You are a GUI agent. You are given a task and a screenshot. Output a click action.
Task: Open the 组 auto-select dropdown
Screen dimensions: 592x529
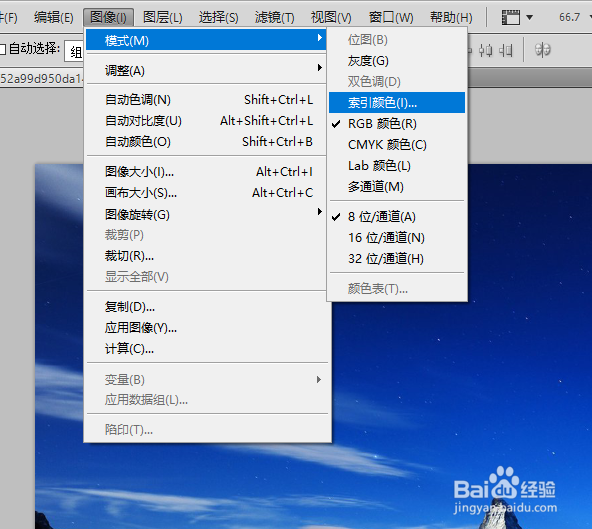tap(74, 51)
